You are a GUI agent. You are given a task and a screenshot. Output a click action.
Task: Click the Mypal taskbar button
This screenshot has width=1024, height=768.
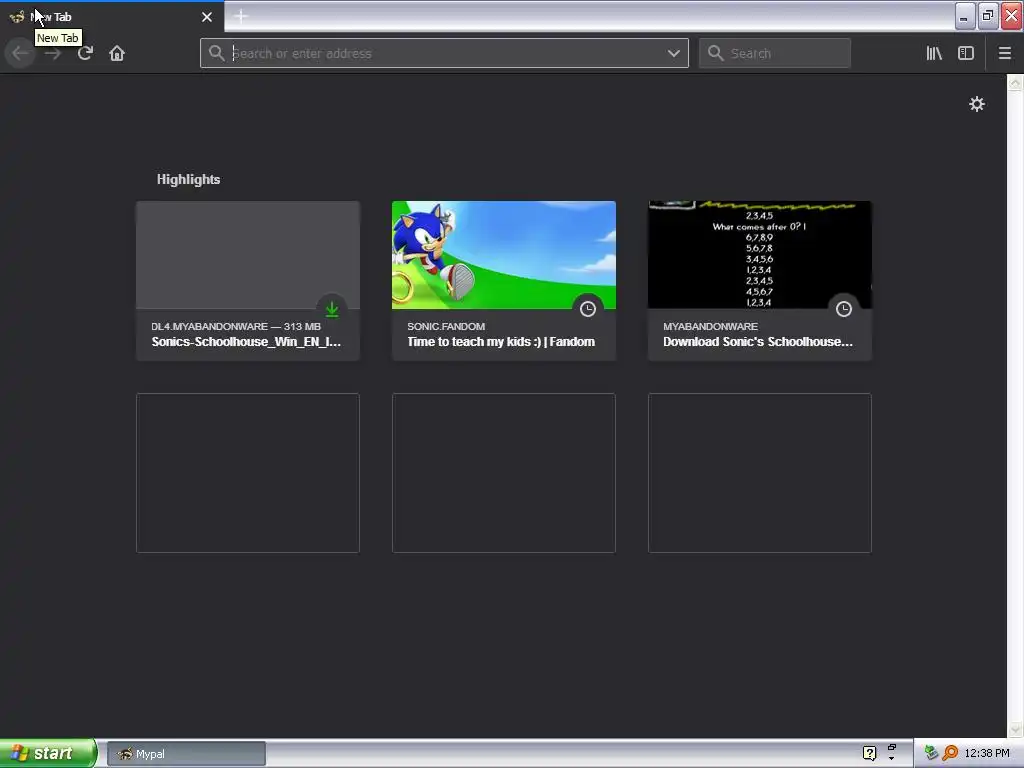pos(186,754)
